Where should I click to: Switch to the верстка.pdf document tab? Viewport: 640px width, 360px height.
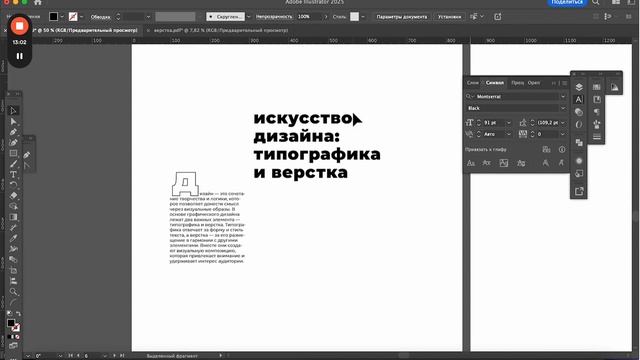[221, 30]
